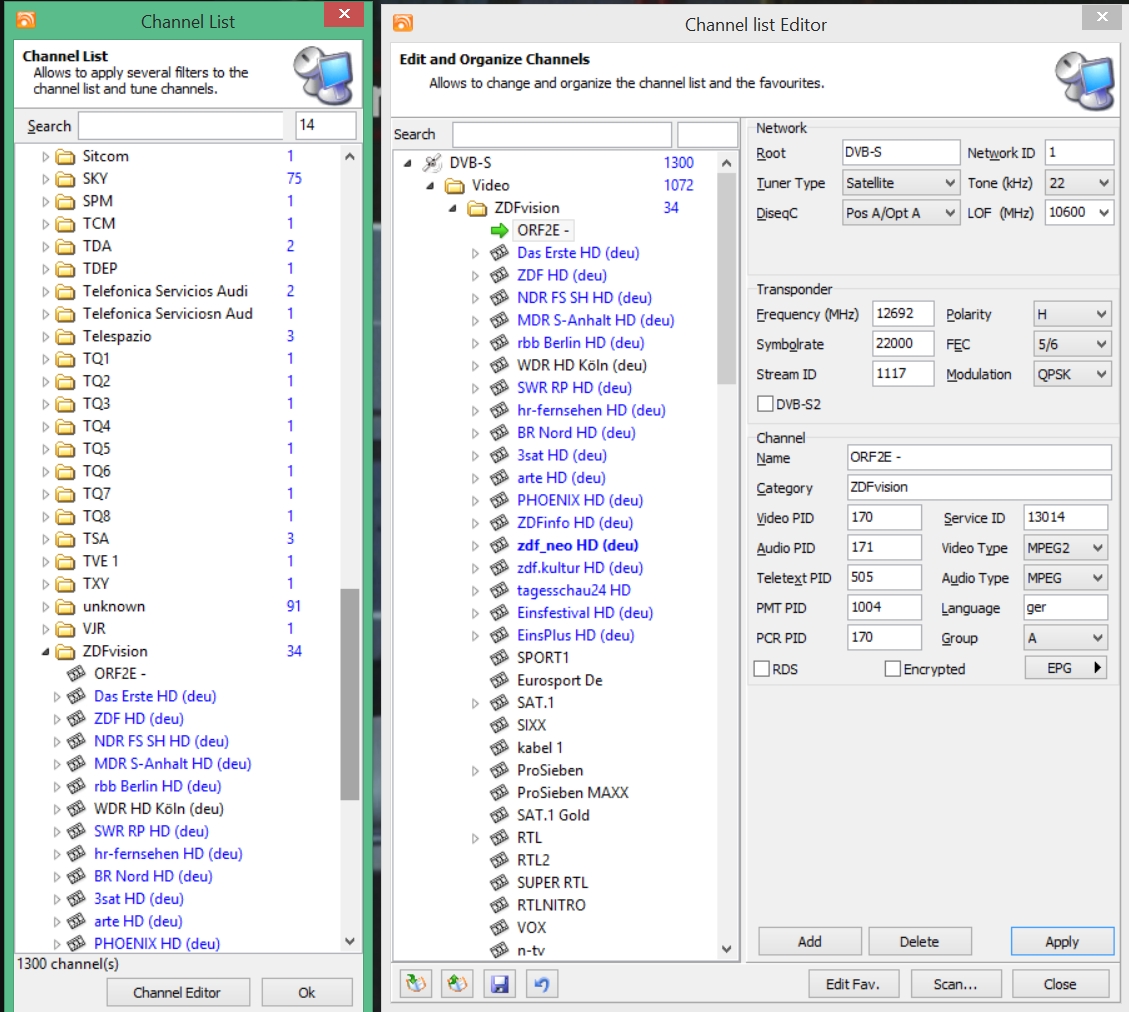This screenshot has height=1012, width=1129.
Task: Expand the RTL channel in the editor tree
Action: [x=476, y=838]
